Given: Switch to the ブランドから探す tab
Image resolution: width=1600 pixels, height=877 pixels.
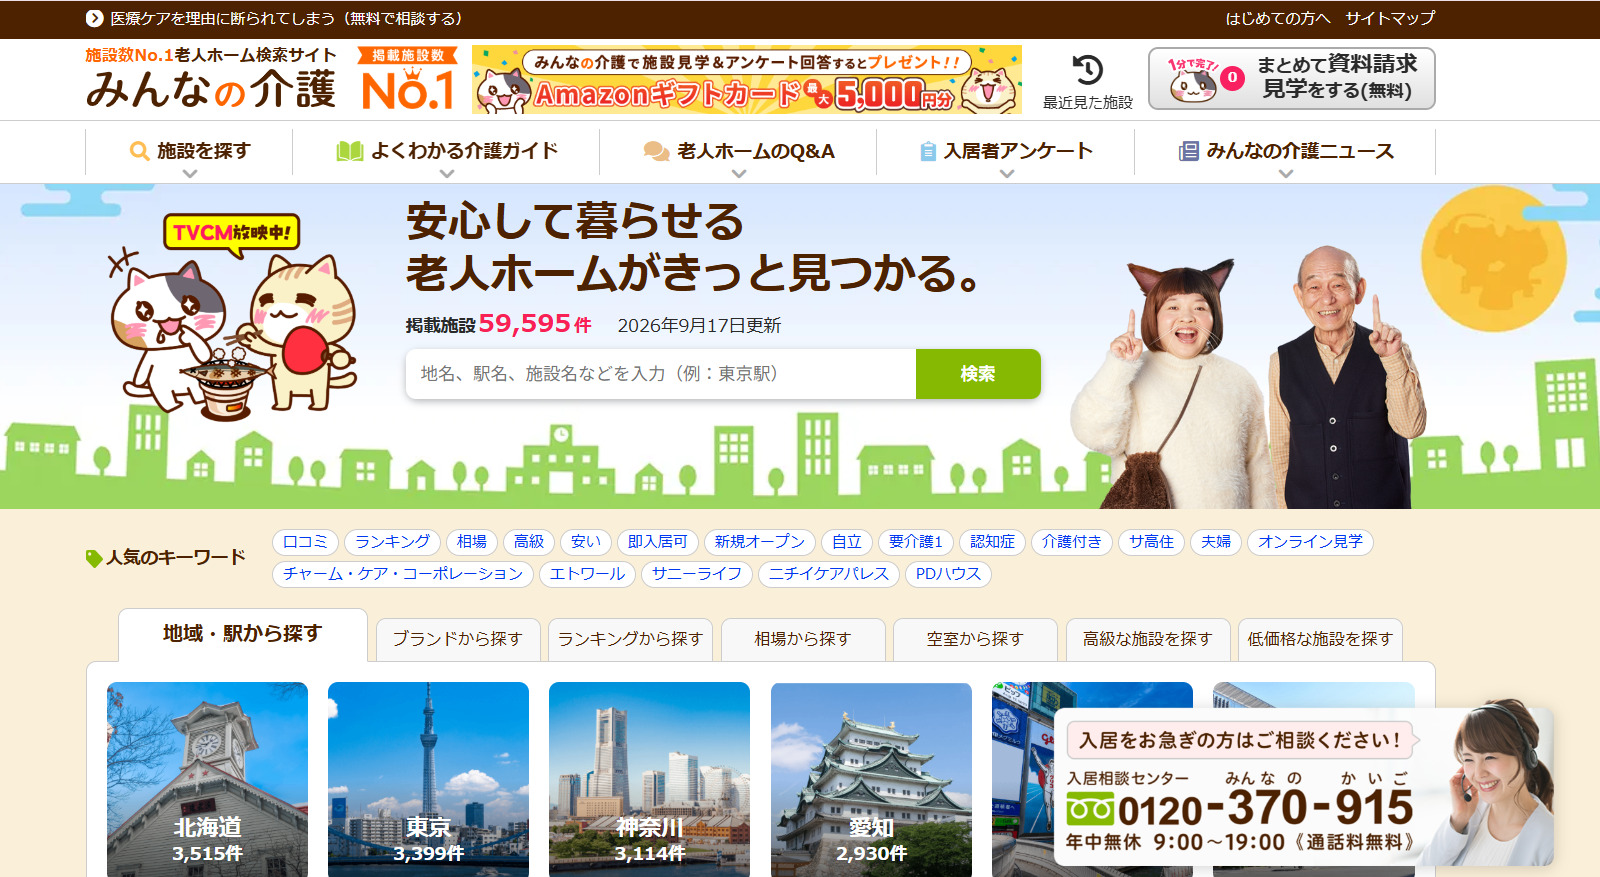Looking at the screenshot, I should click(x=458, y=639).
